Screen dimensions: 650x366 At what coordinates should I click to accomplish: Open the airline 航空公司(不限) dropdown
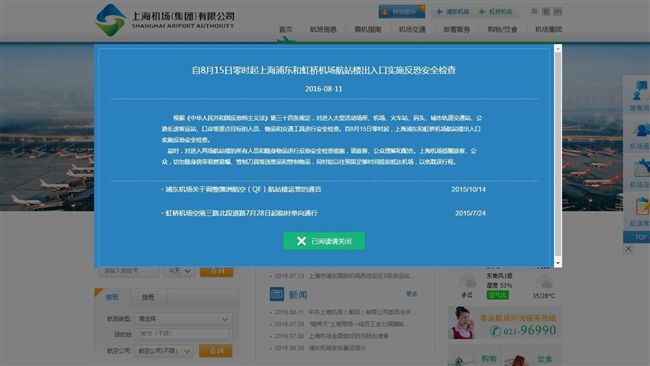point(164,351)
